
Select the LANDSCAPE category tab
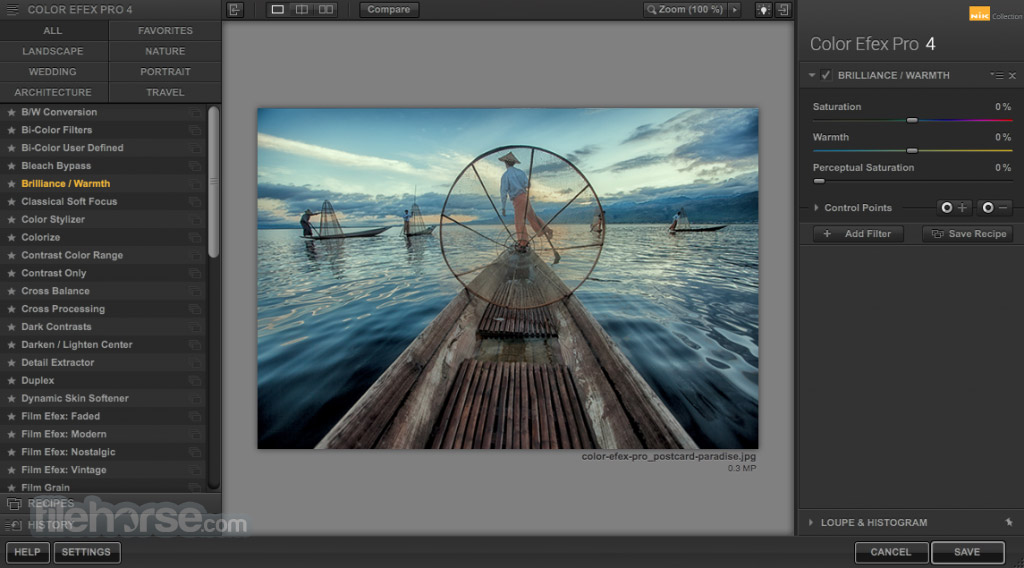tap(54, 51)
